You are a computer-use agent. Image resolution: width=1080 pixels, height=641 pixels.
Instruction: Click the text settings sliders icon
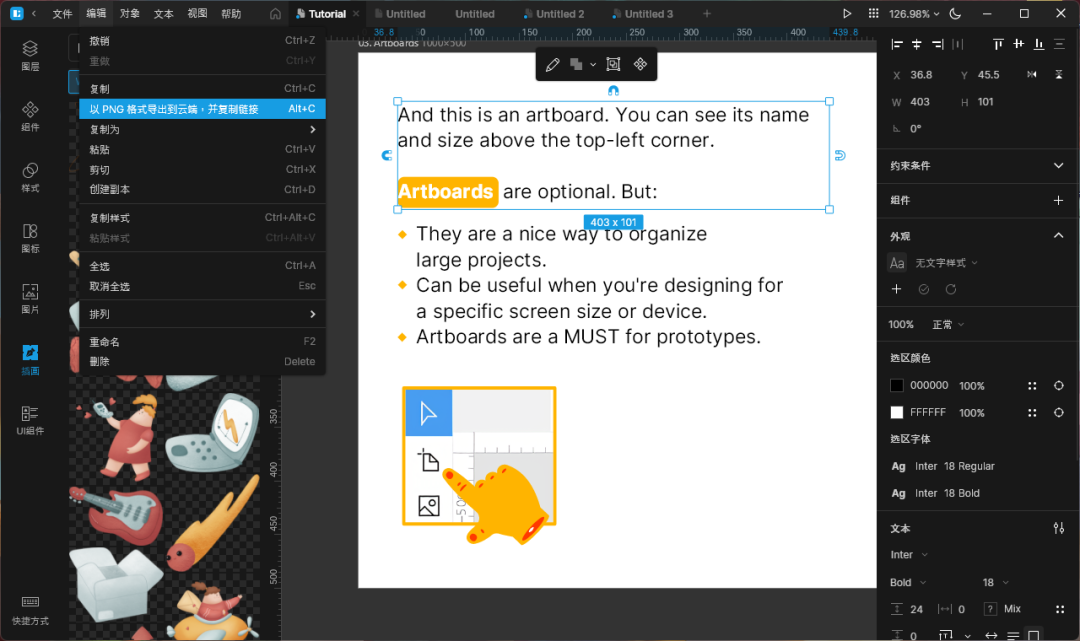(x=1059, y=528)
